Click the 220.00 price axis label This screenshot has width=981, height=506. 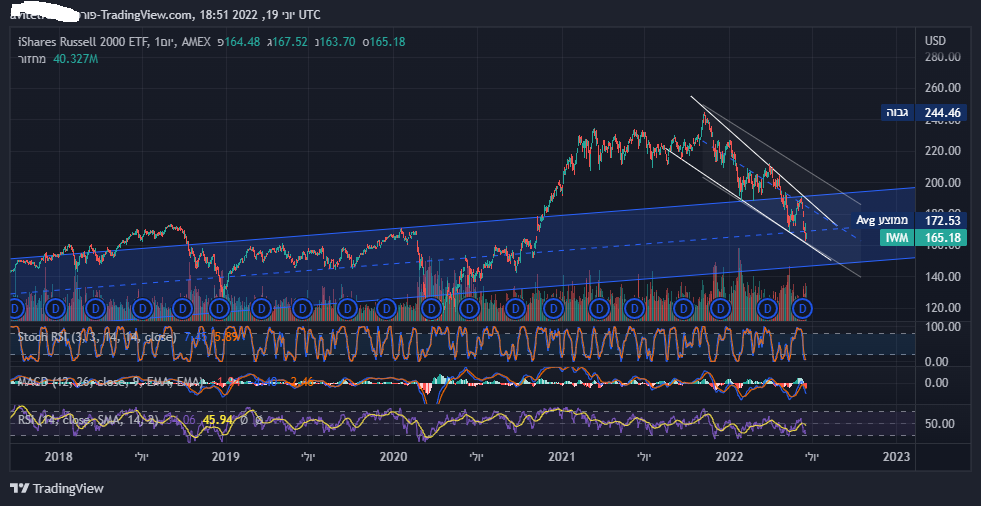943,151
